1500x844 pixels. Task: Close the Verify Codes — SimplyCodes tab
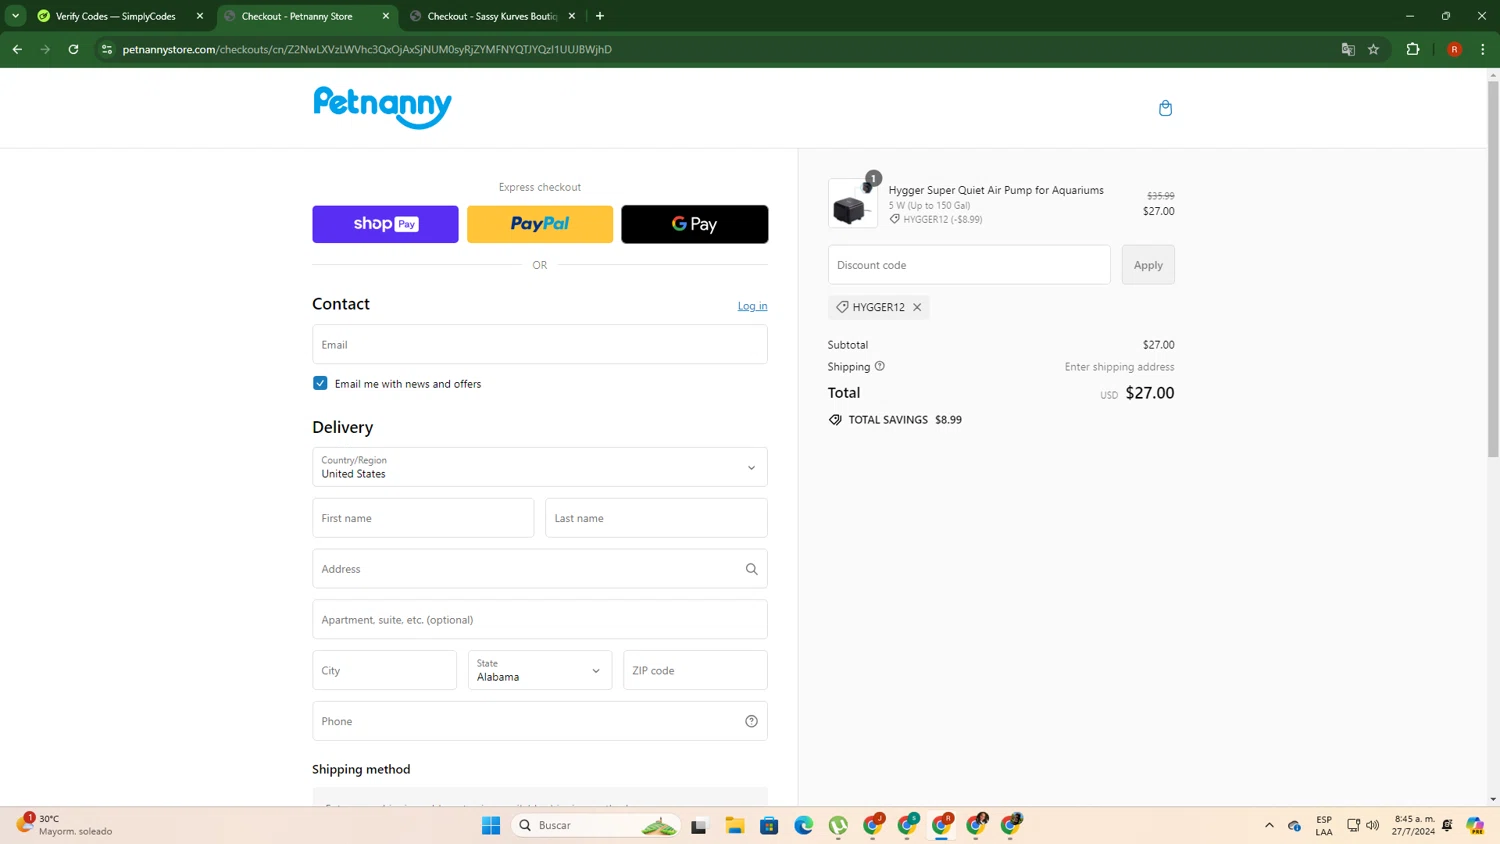pos(200,16)
